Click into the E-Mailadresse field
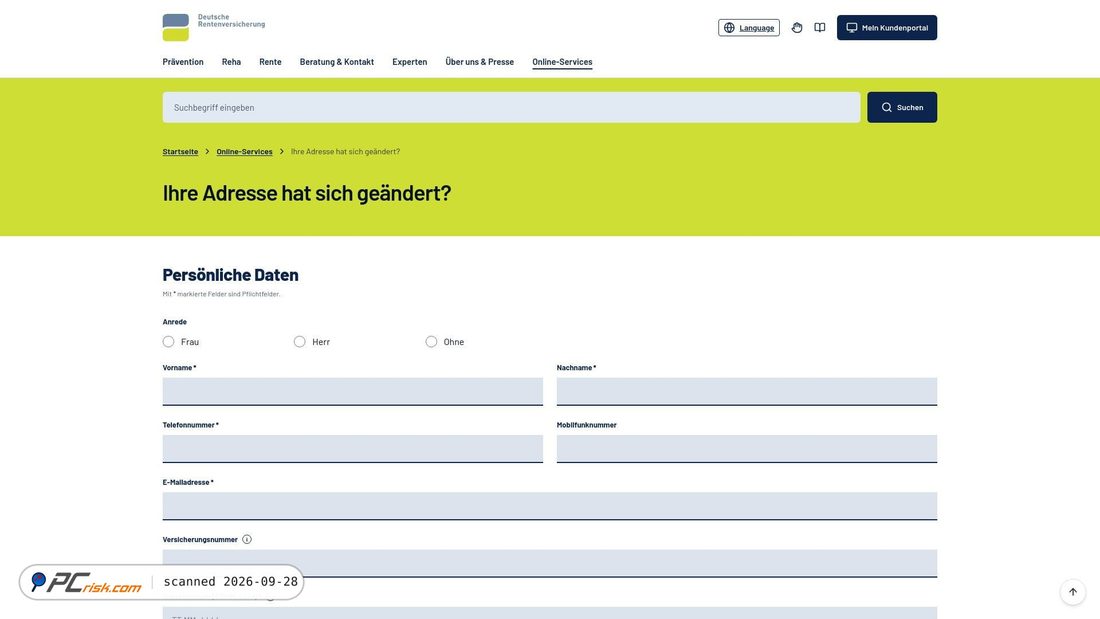 click(x=550, y=506)
